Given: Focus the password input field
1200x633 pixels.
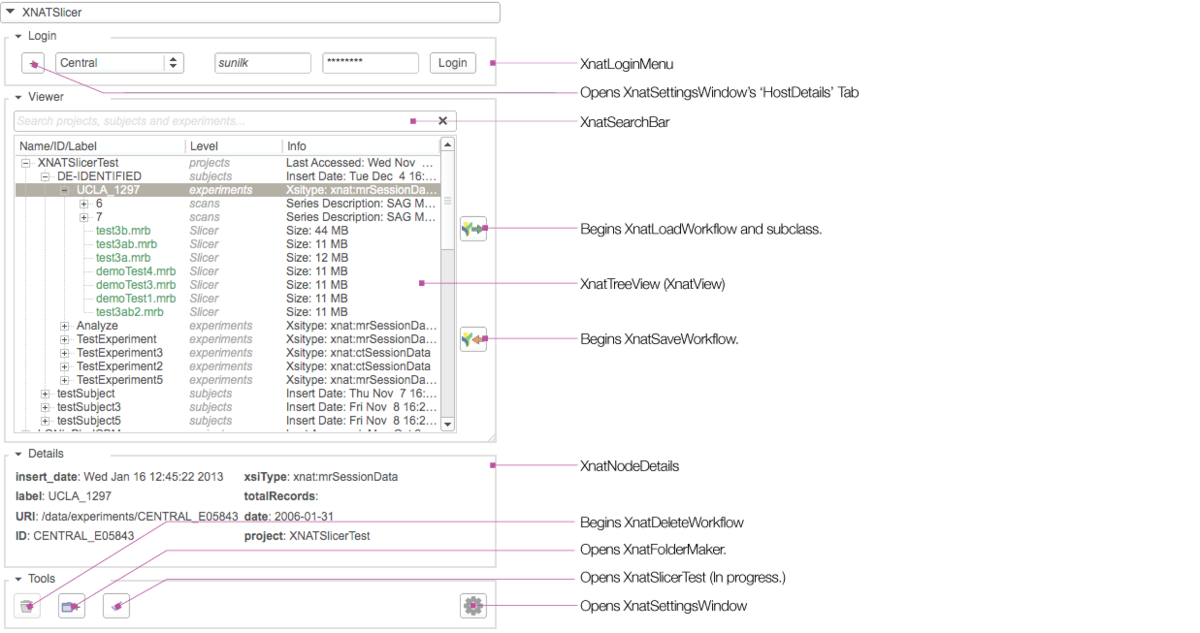Looking at the screenshot, I should coord(370,62).
